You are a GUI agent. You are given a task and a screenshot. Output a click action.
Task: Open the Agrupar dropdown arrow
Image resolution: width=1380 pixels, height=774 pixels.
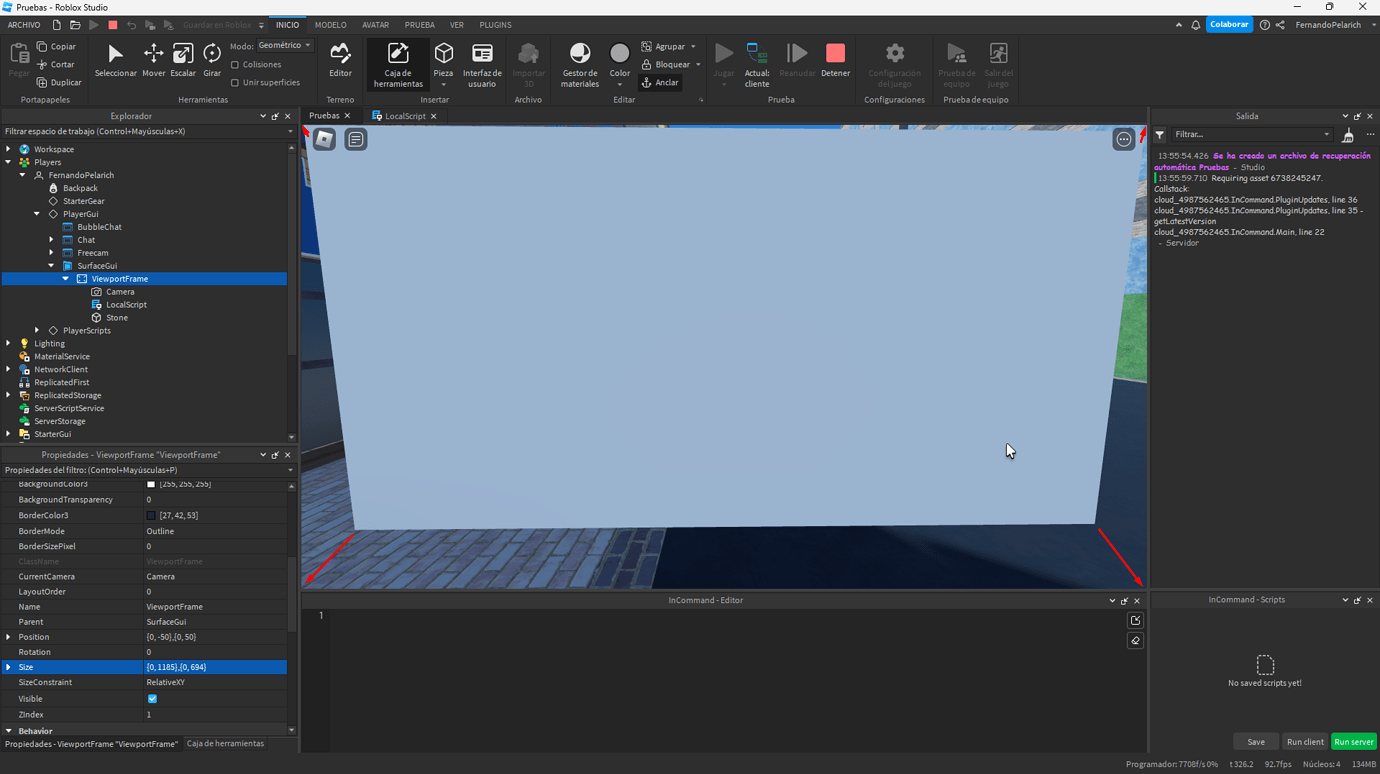tap(693, 47)
